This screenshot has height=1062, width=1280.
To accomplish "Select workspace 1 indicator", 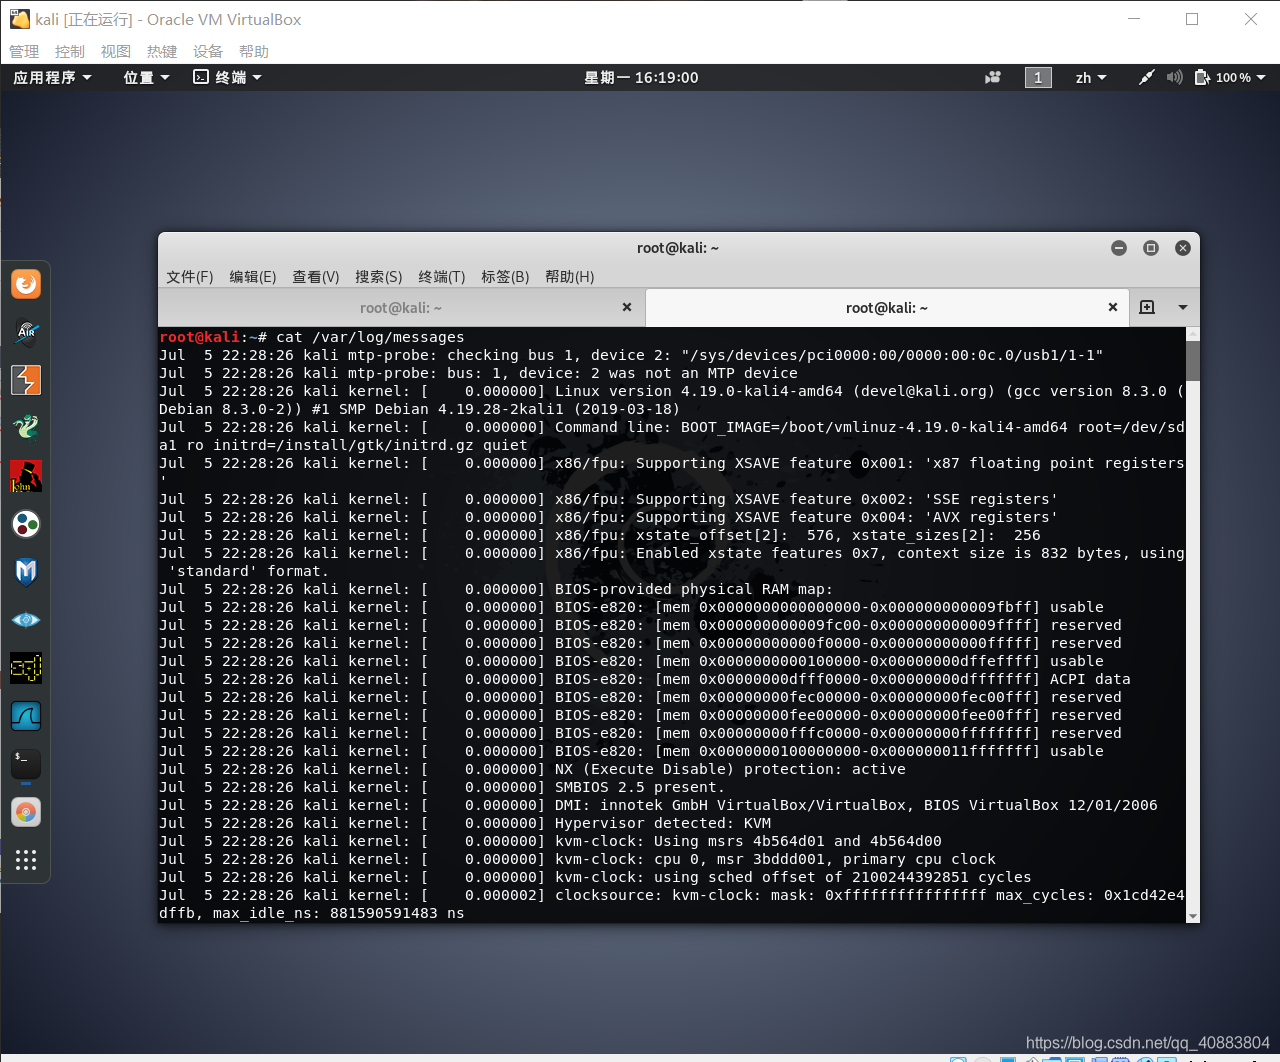I will tap(1038, 77).
